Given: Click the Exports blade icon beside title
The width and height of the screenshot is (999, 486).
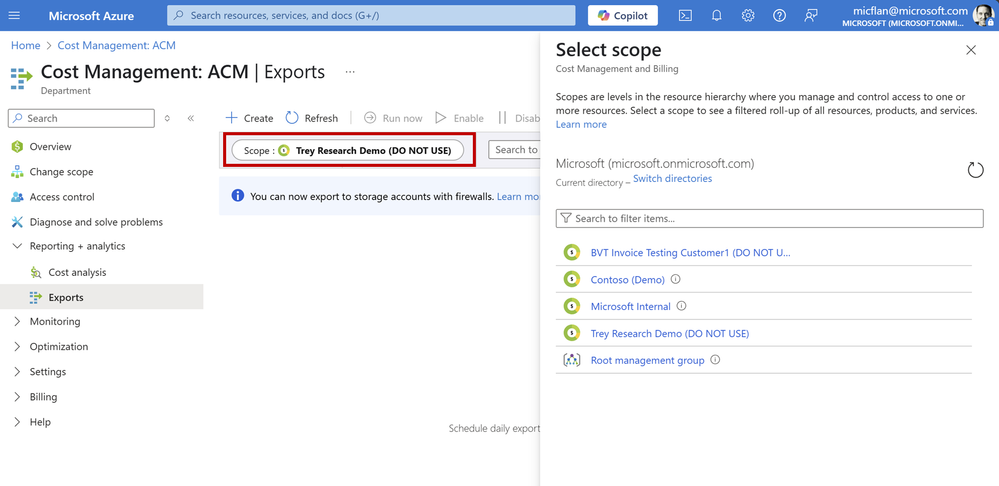Looking at the screenshot, I should point(22,76).
